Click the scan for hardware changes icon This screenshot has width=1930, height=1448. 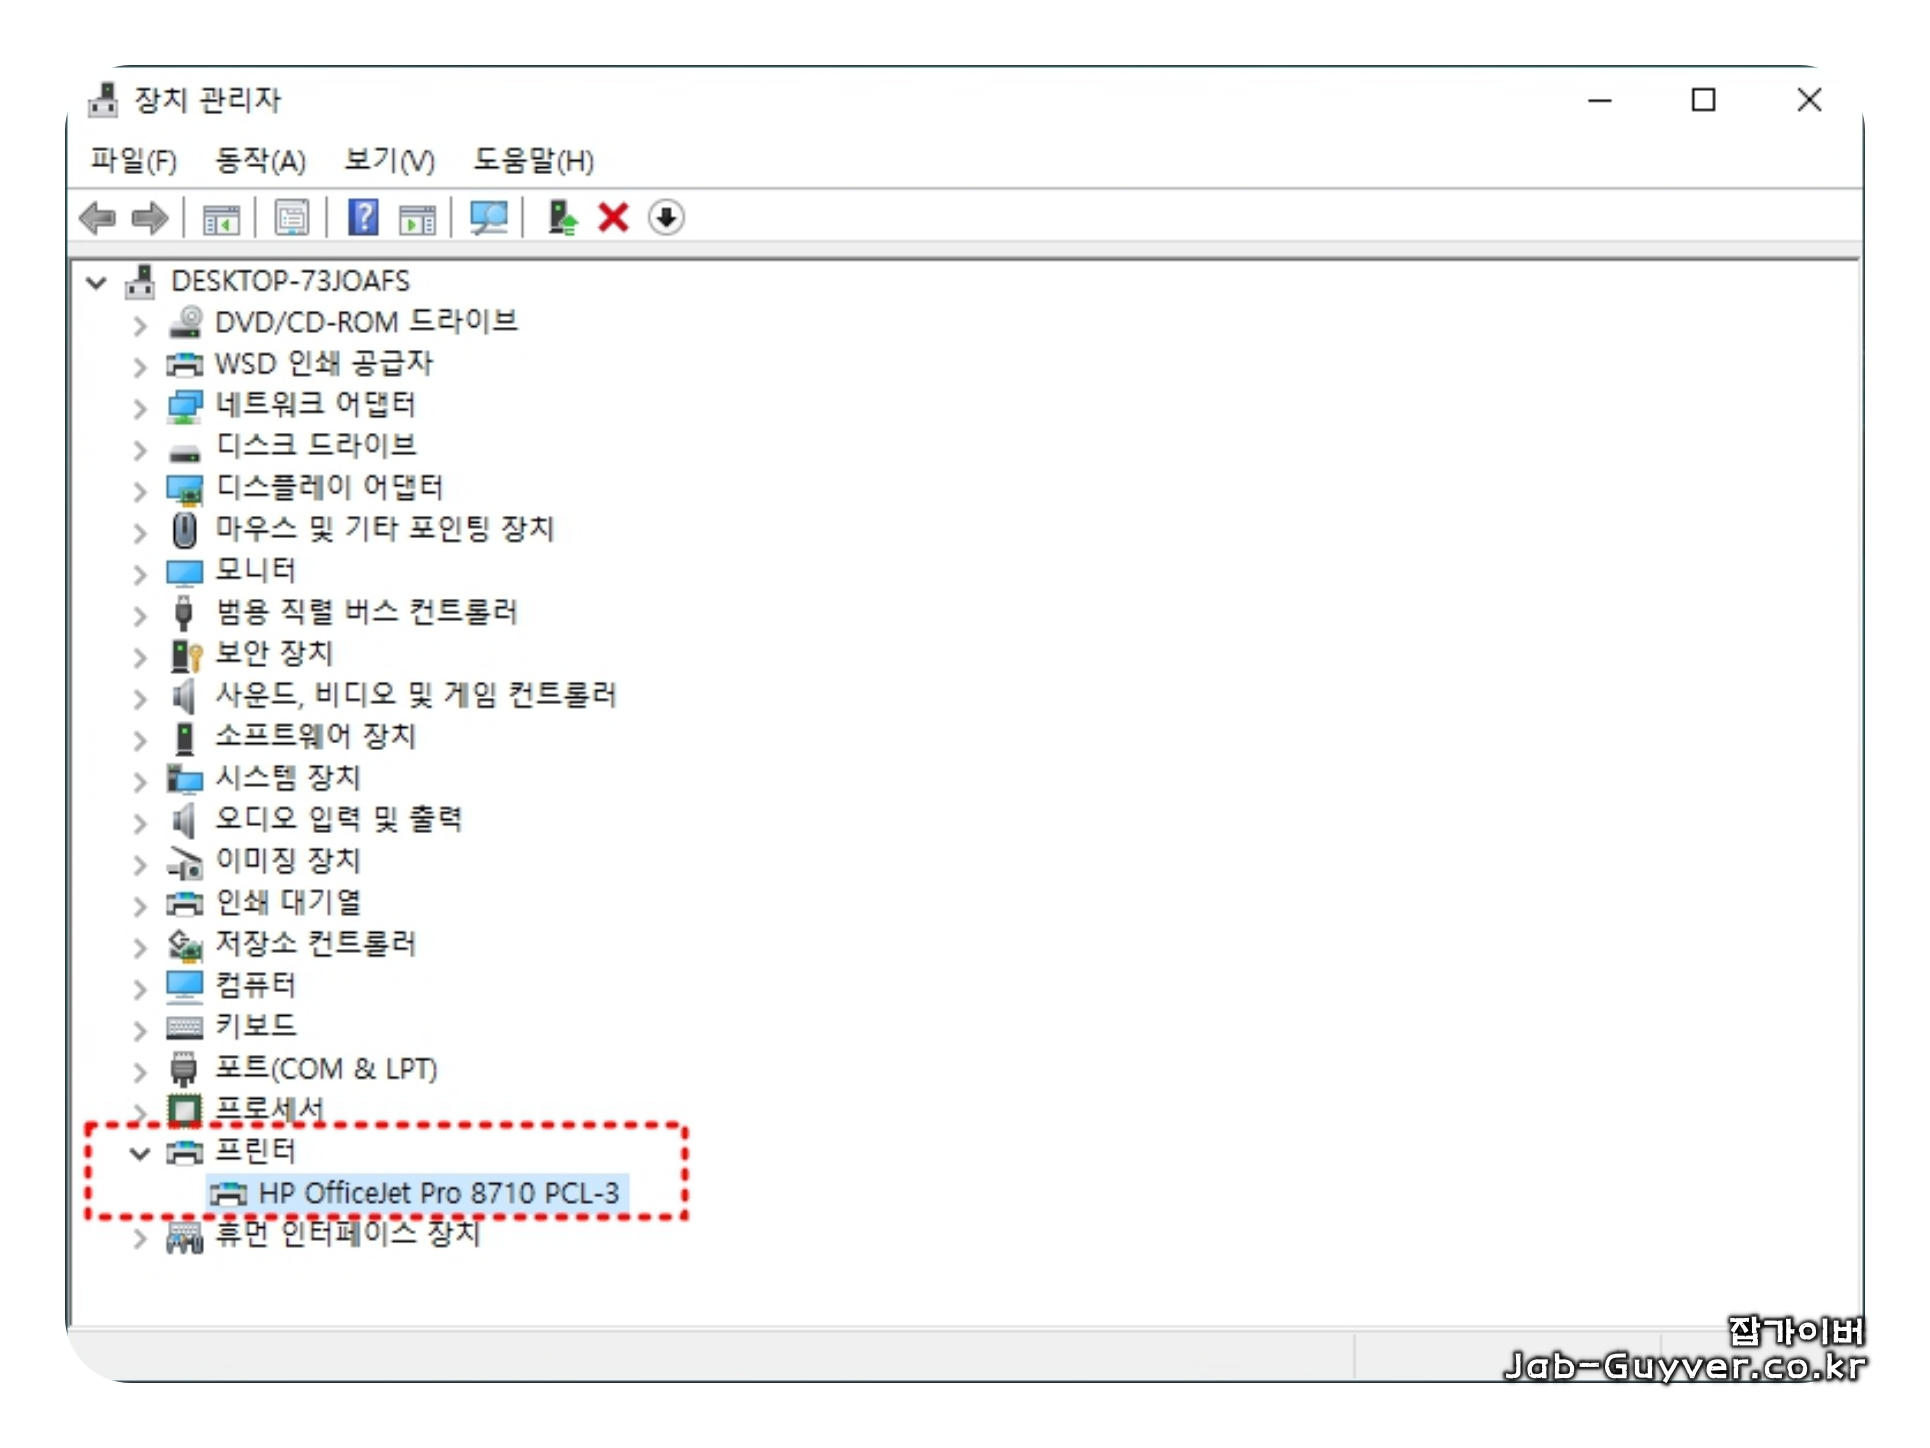(488, 217)
